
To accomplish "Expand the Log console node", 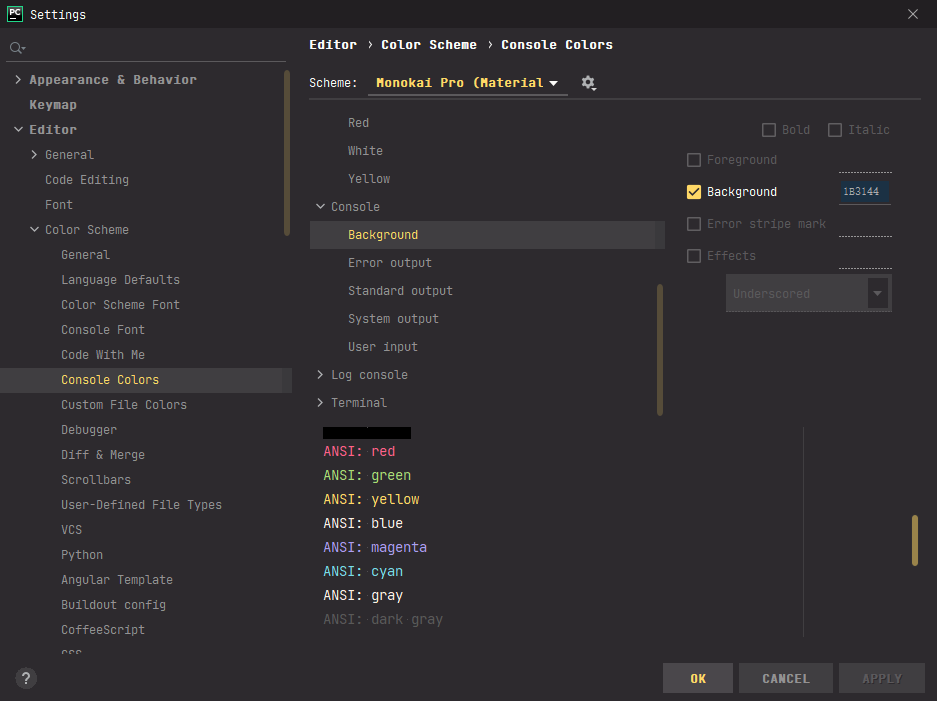I will pos(320,375).
